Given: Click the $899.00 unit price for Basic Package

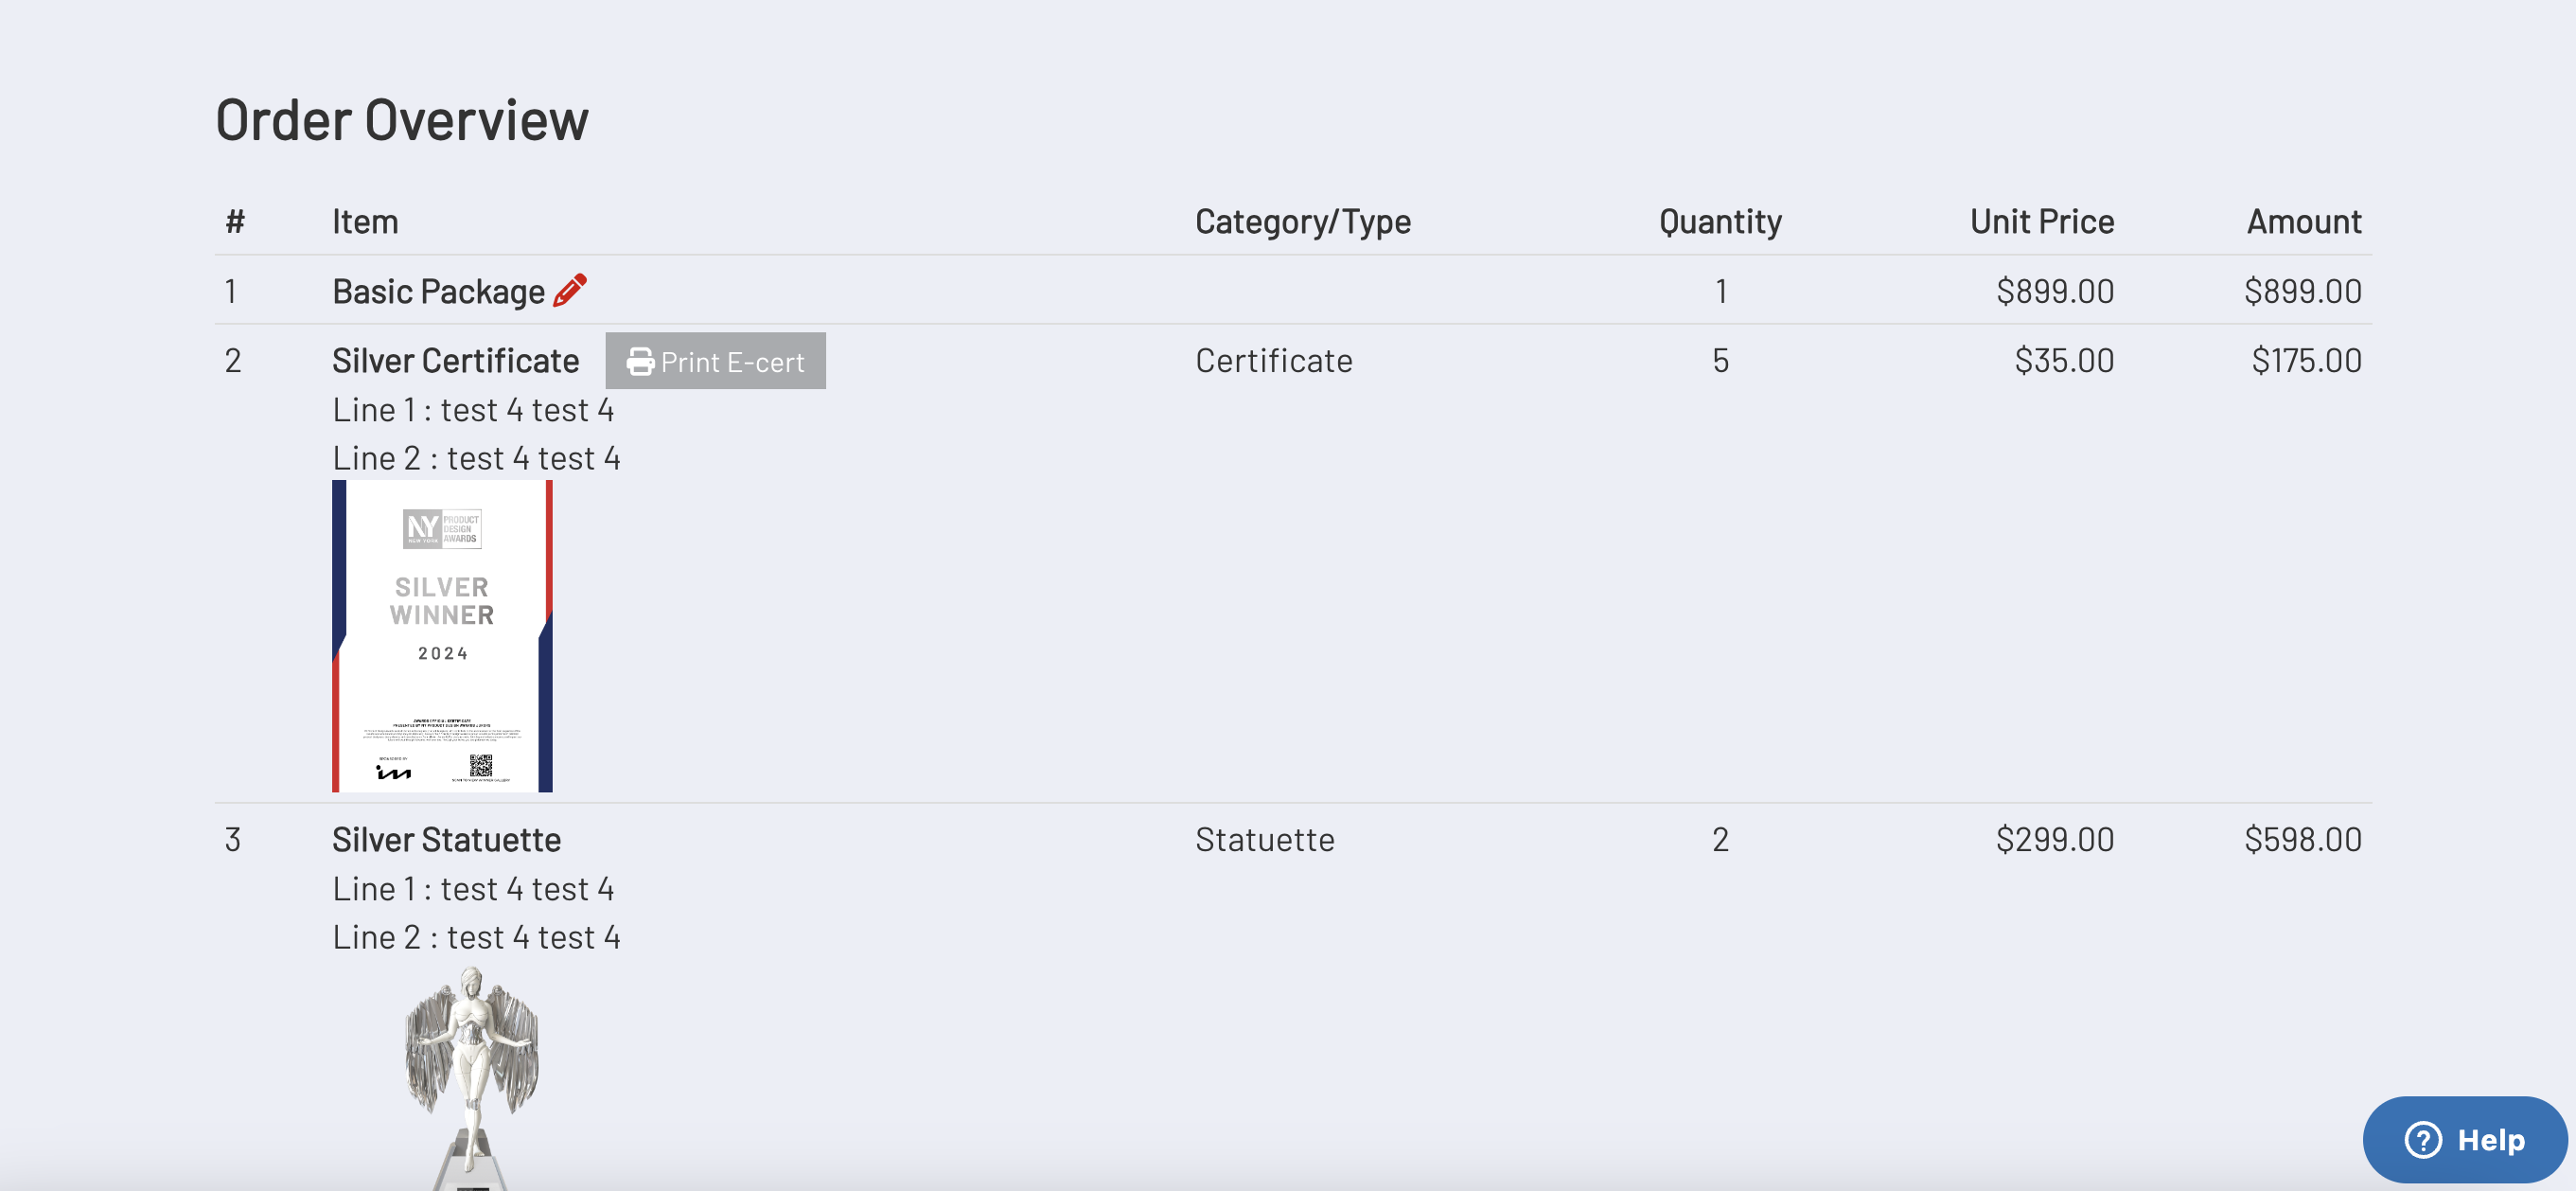Looking at the screenshot, I should pyautogui.click(x=2055, y=291).
